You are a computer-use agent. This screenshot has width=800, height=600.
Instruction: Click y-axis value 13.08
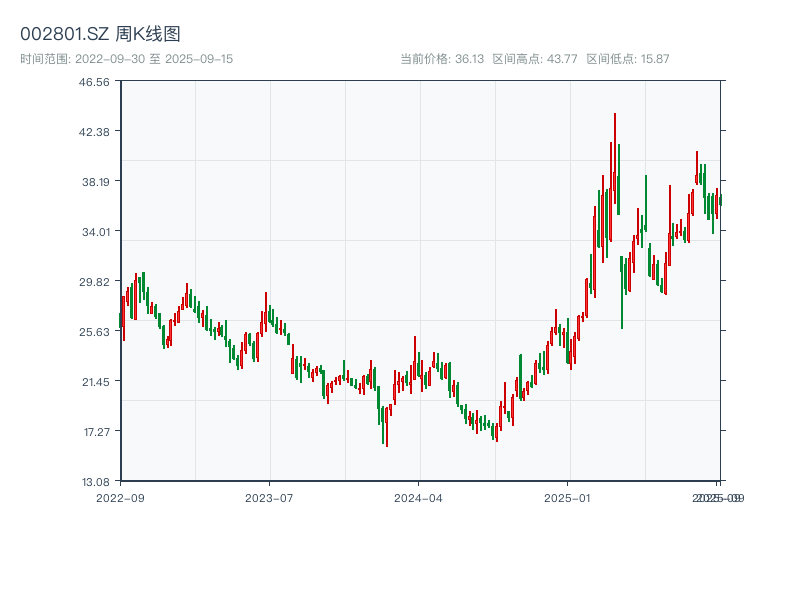point(96,482)
